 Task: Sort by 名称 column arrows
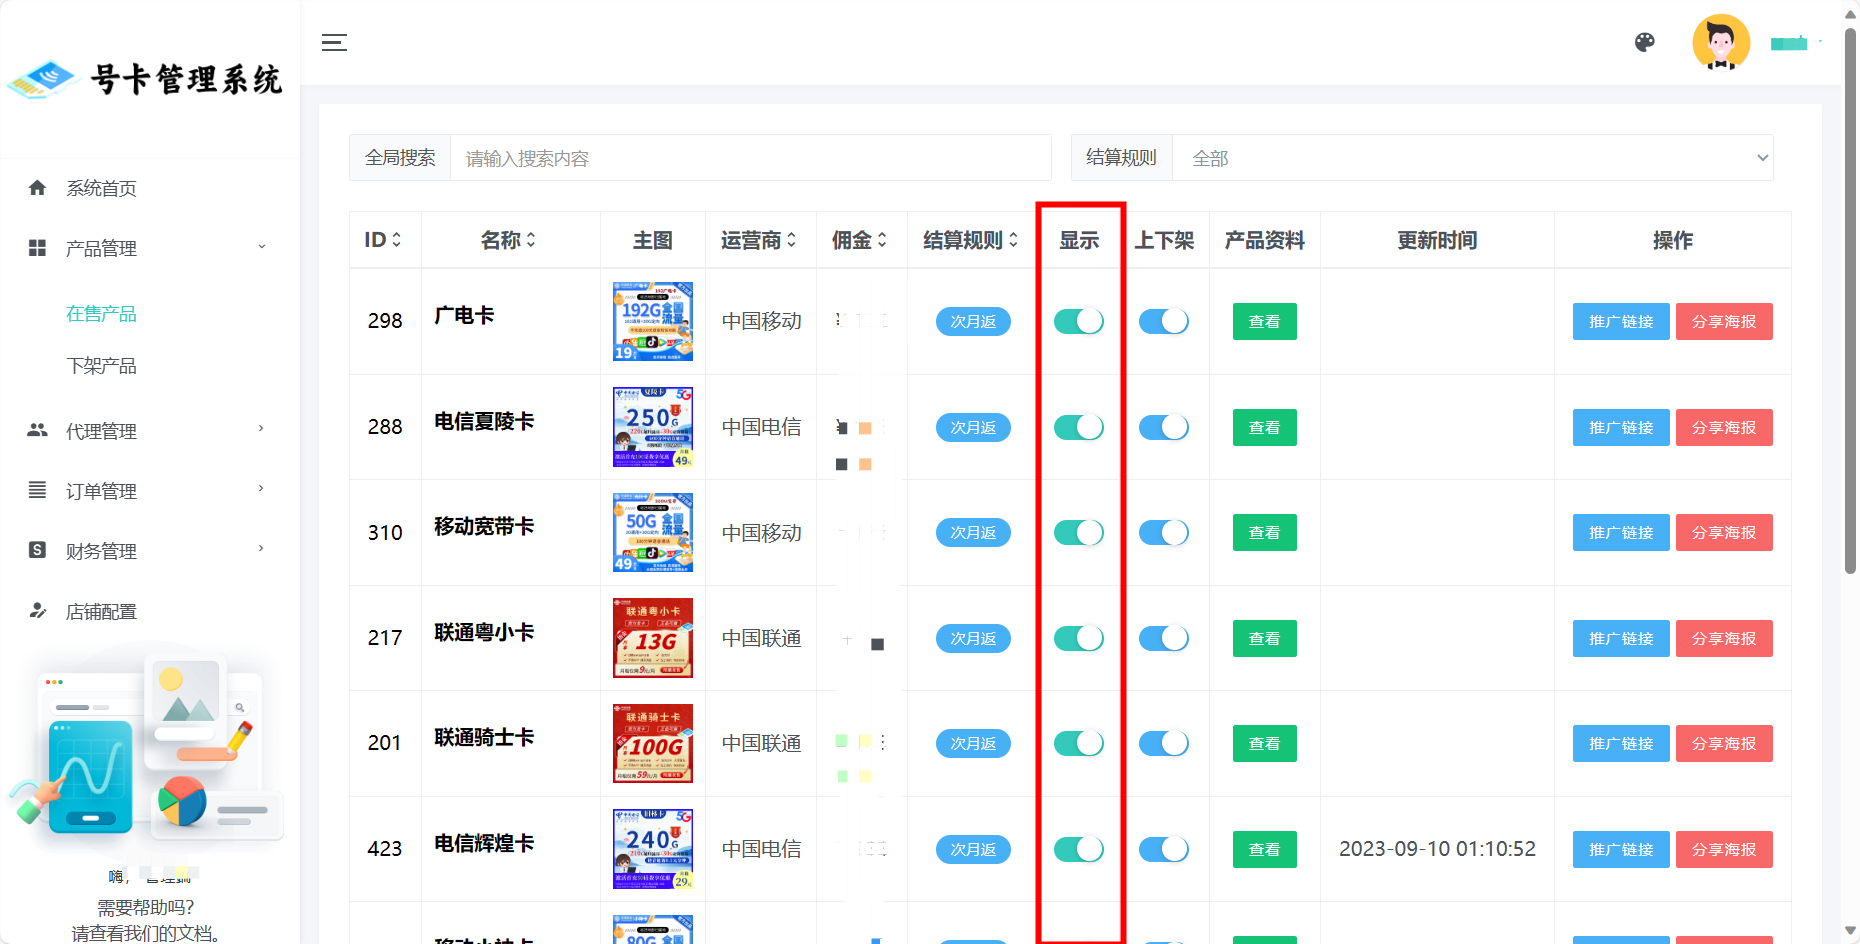tap(531, 240)
